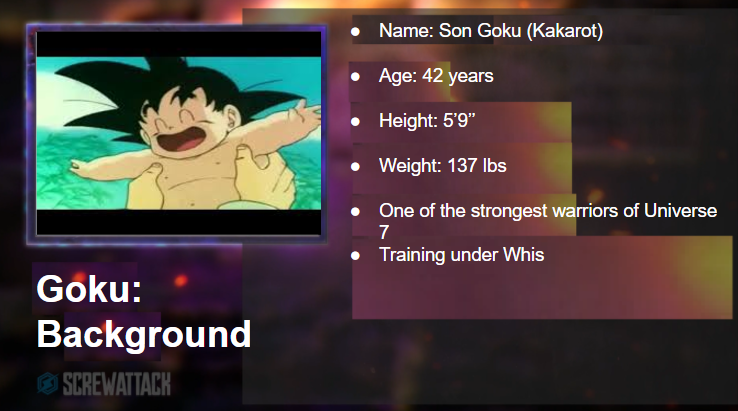
Task: Click the 'Goku:' title word
Action: click(89, 289)
